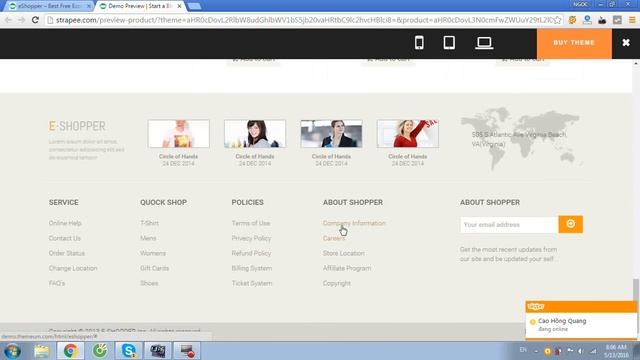The image size is (640, 360).
Task: Click the Atlantic Ave Virginia Beach address
Action: coord(518,139)
